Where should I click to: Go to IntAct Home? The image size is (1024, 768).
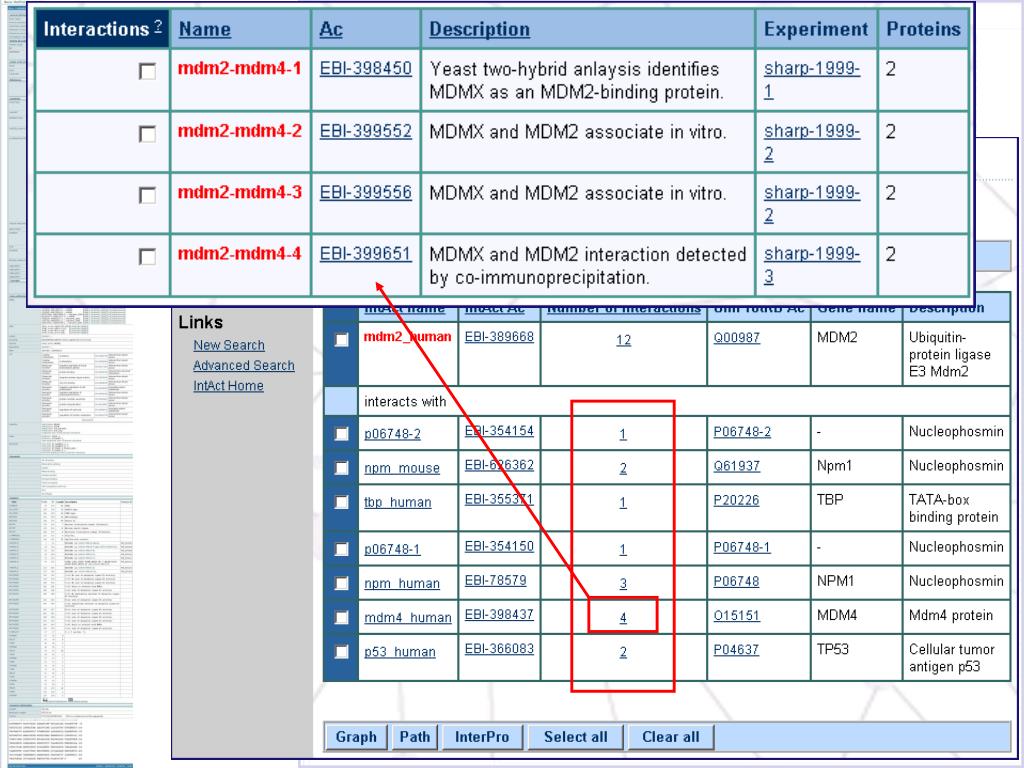228,385
